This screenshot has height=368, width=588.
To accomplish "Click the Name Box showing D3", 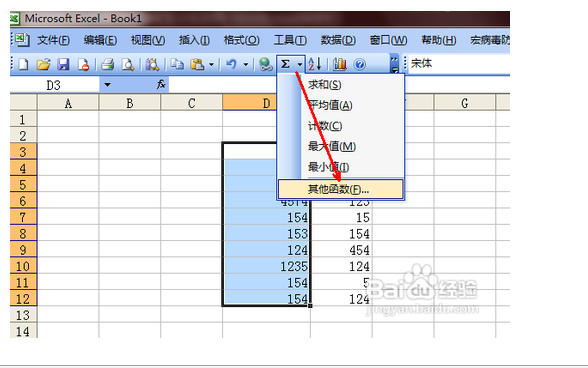I will point(55,85).
